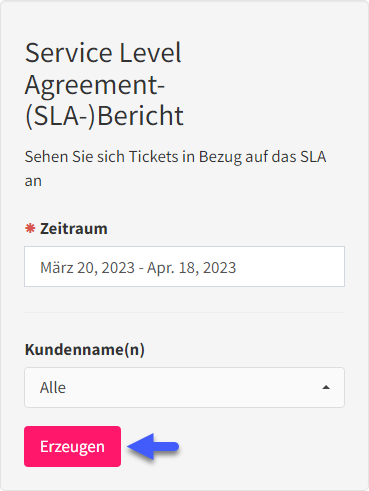Click the pink Erzeugen button
Viewport: 369px width, 491px height.
(72, 446)
